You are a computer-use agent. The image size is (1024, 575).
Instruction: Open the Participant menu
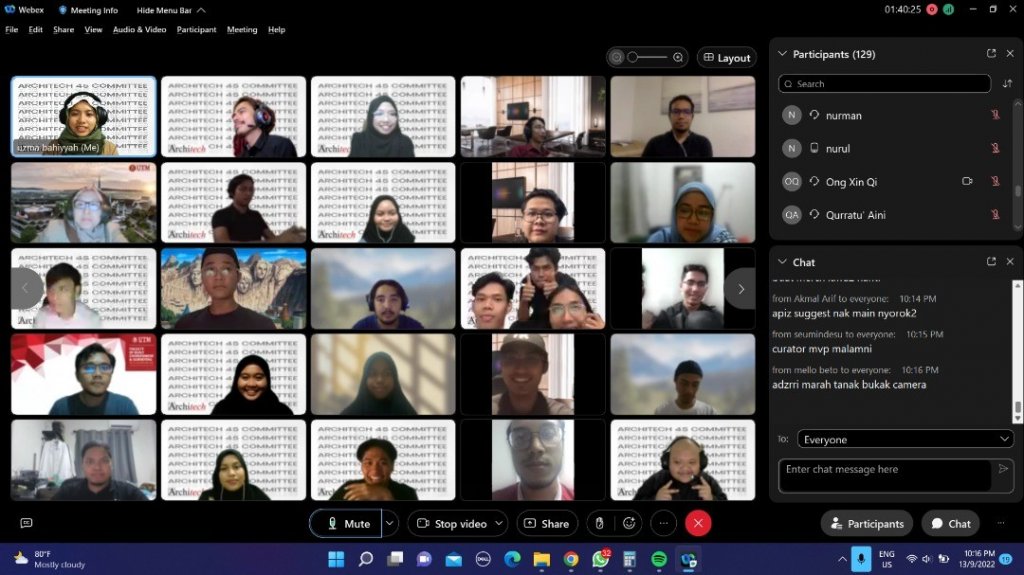click(196, 30)
